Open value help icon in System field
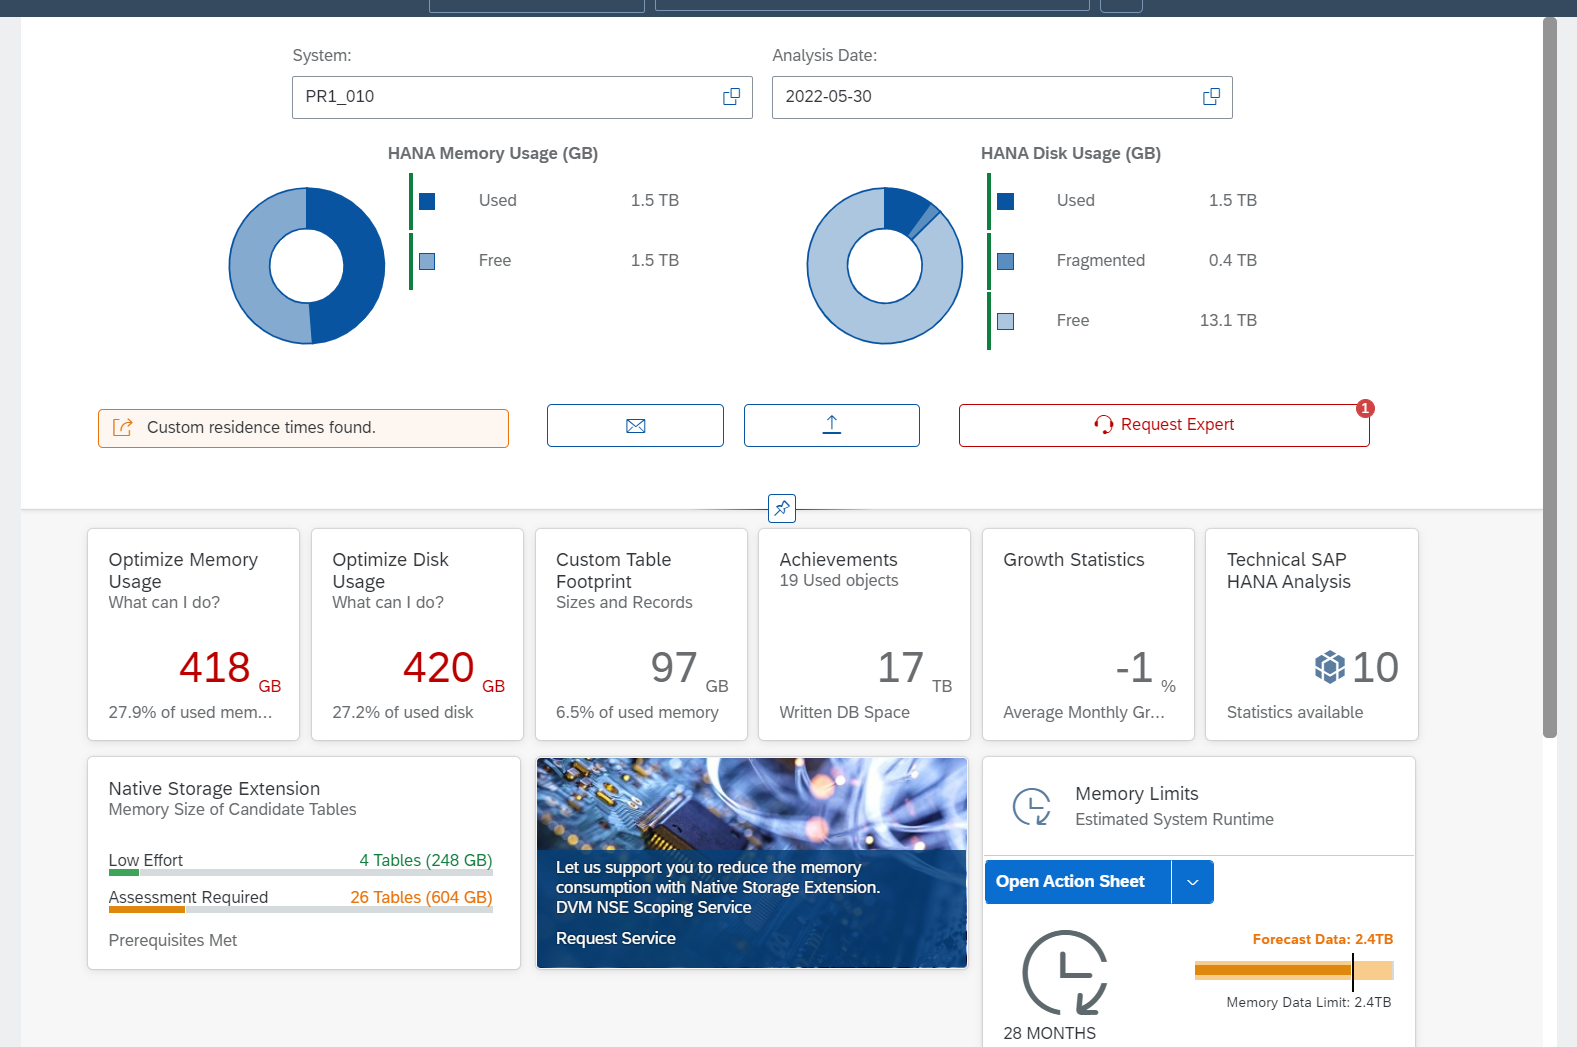Screen dimensions: 1577x1047 pos(731,97)
